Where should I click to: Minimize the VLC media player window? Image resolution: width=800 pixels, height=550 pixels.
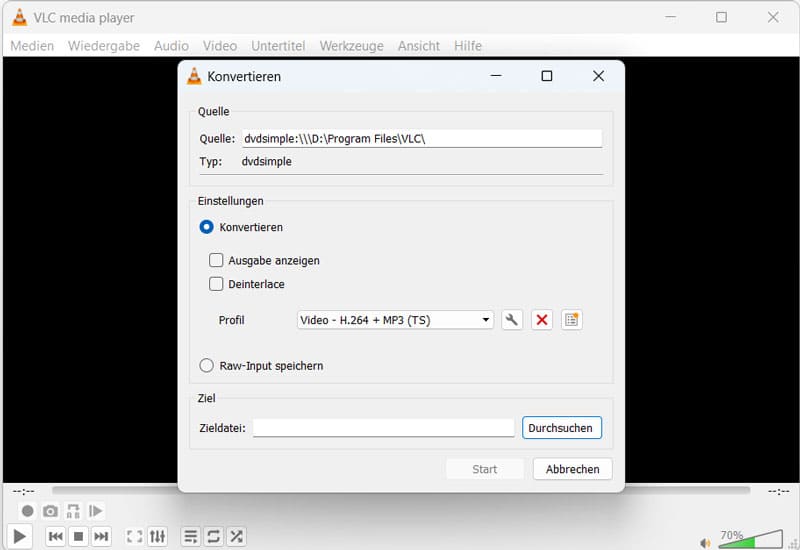(x=670, y=17)
